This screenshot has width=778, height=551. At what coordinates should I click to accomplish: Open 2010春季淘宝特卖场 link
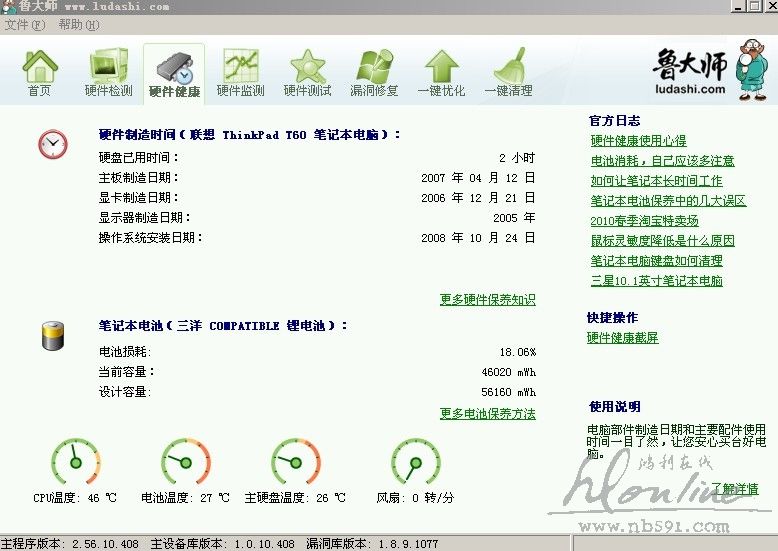click(x=645, y=220)
